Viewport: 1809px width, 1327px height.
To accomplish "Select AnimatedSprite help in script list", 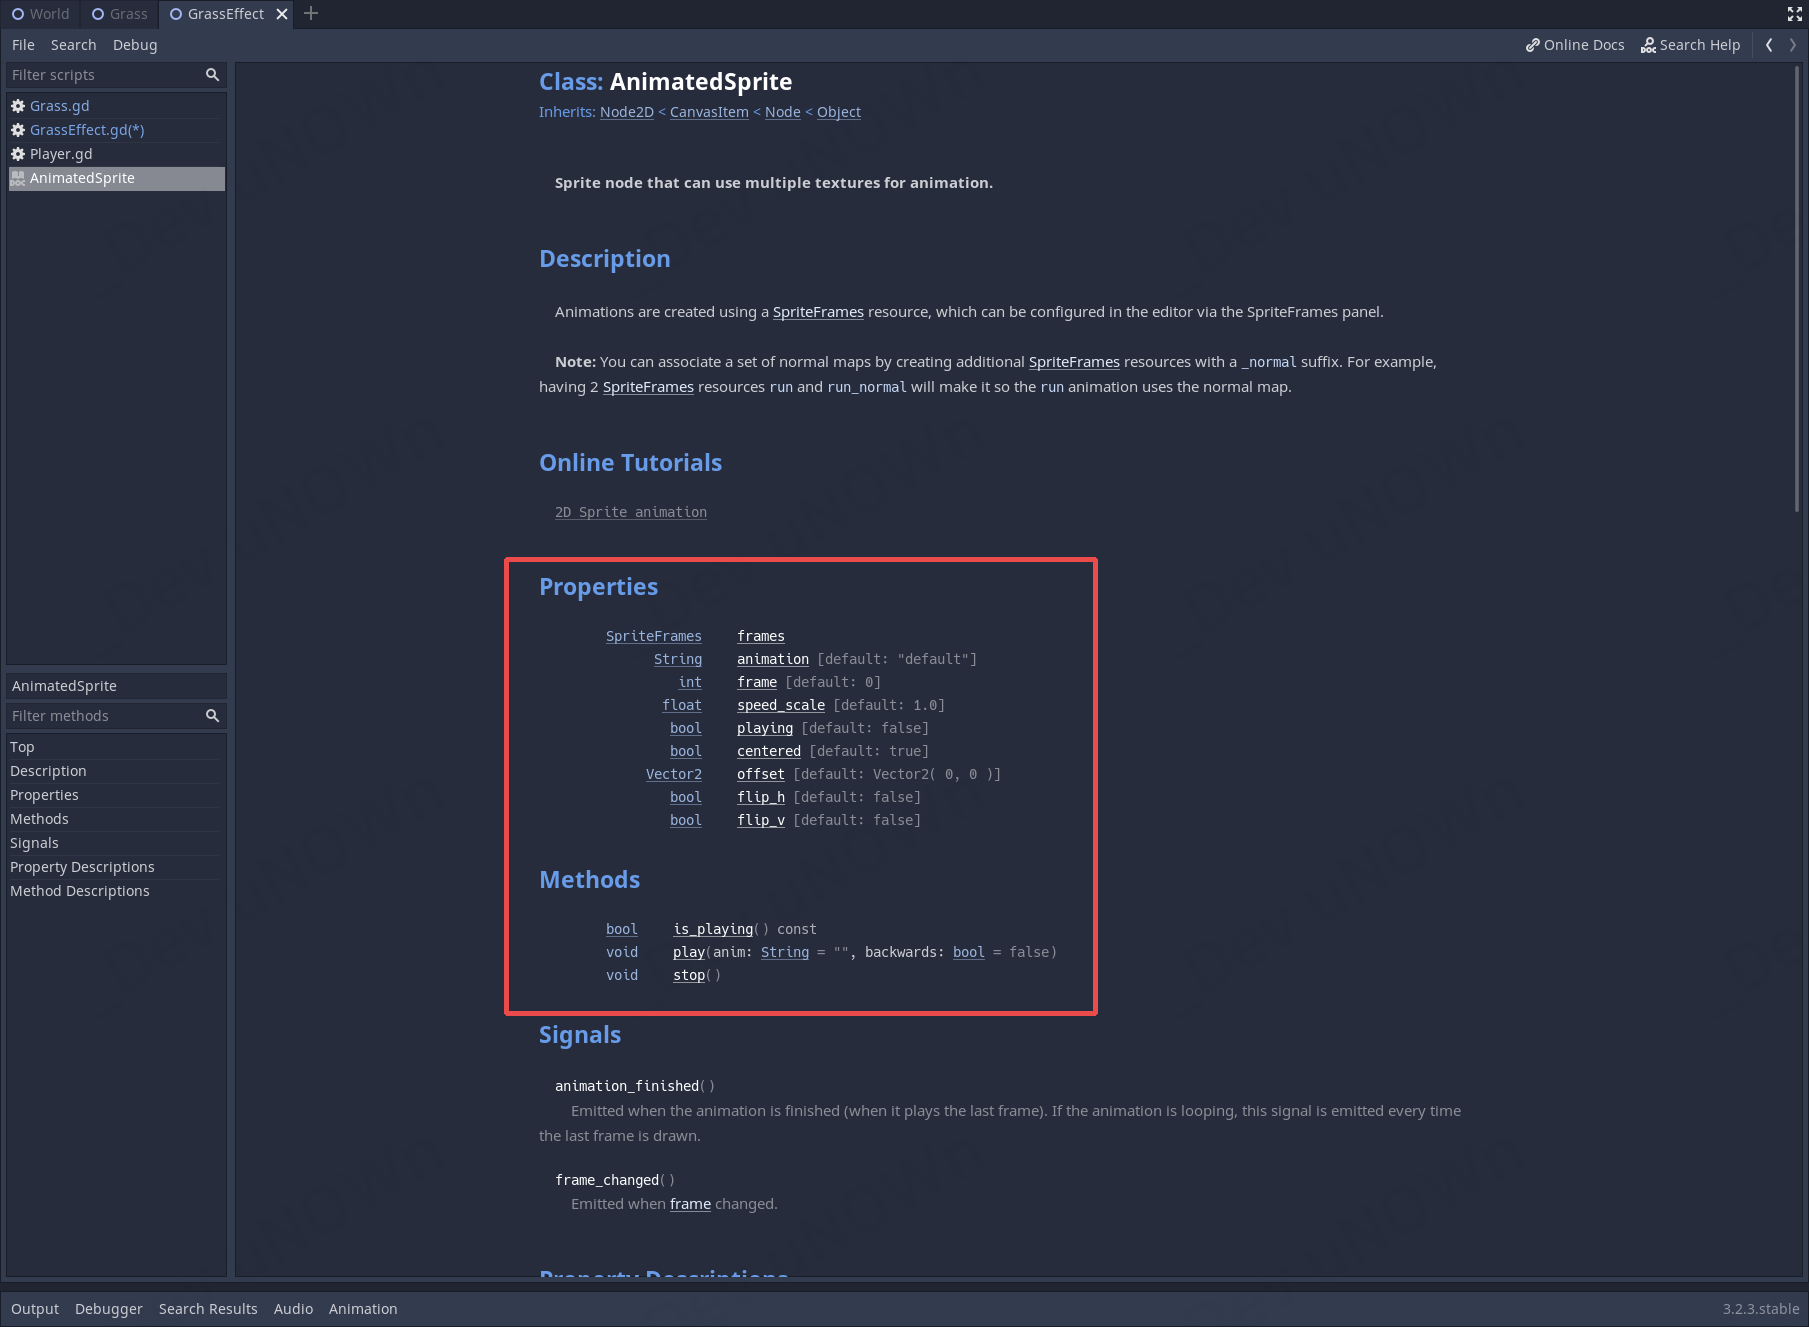I will (x=116, y=178).
